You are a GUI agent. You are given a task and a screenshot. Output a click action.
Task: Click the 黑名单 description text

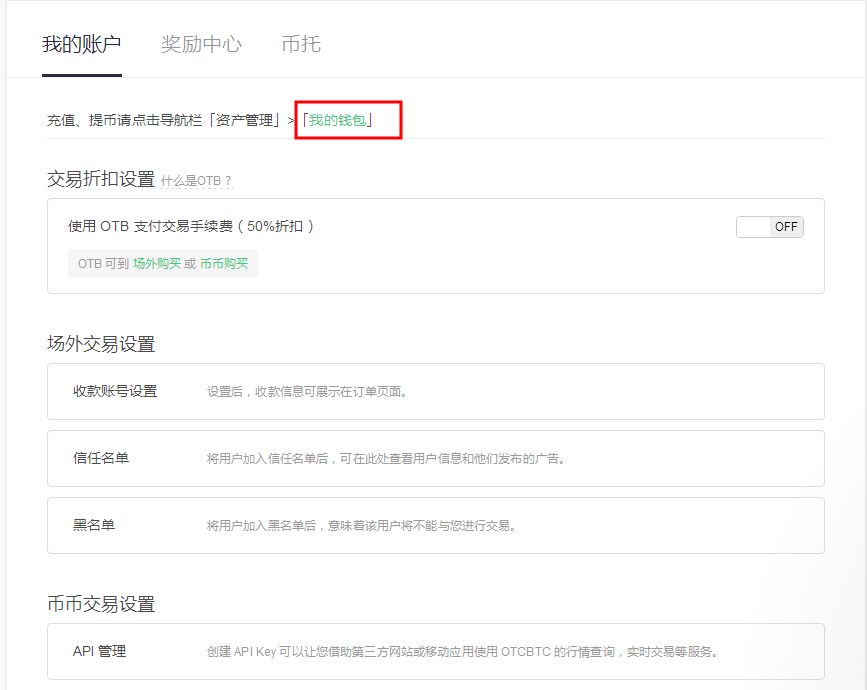(x=361, y=526)
